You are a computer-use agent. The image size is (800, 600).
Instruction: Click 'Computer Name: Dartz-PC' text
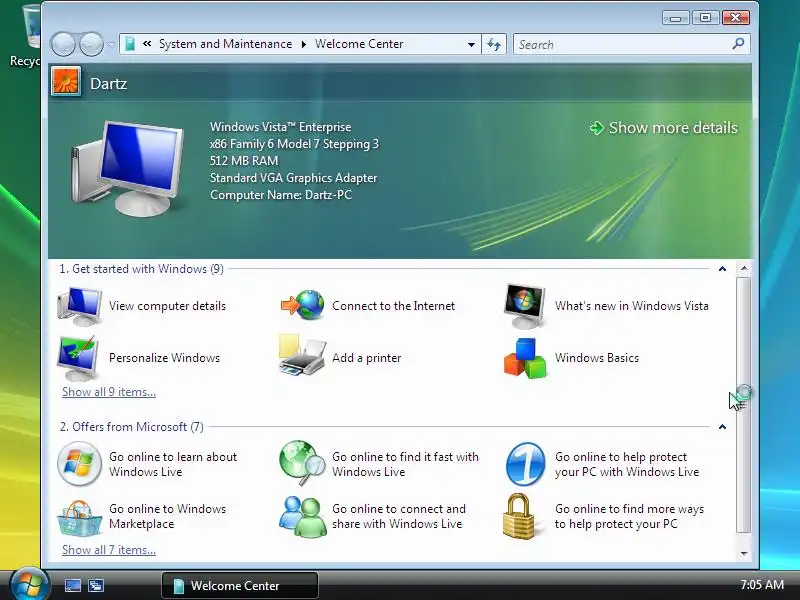(x=281, y=195)
